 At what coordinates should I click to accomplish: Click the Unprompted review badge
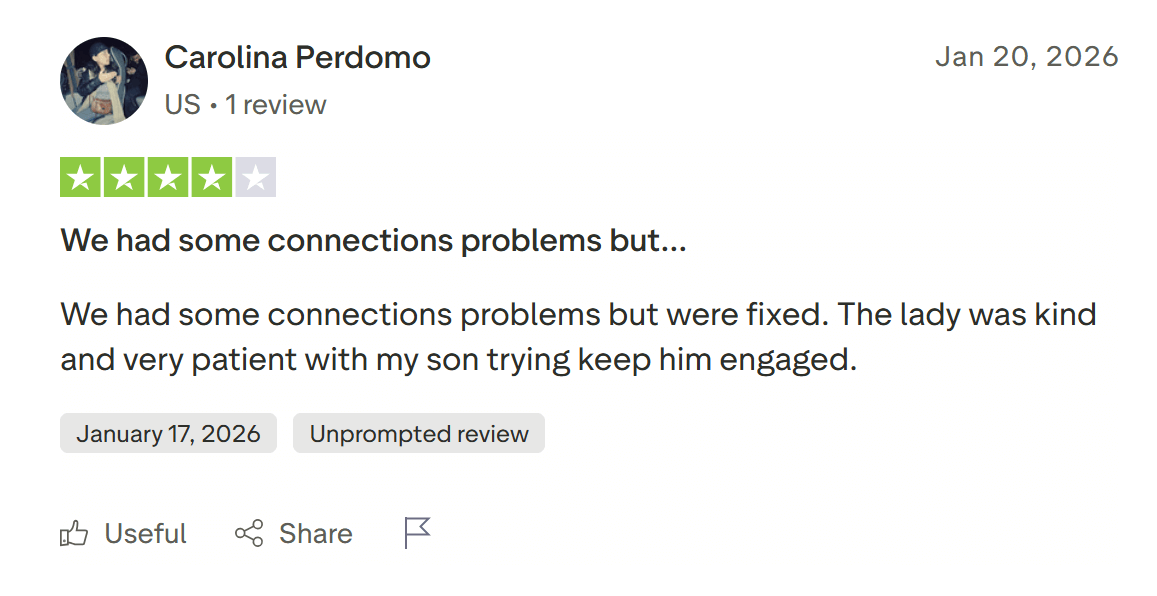tap(419, 434)
